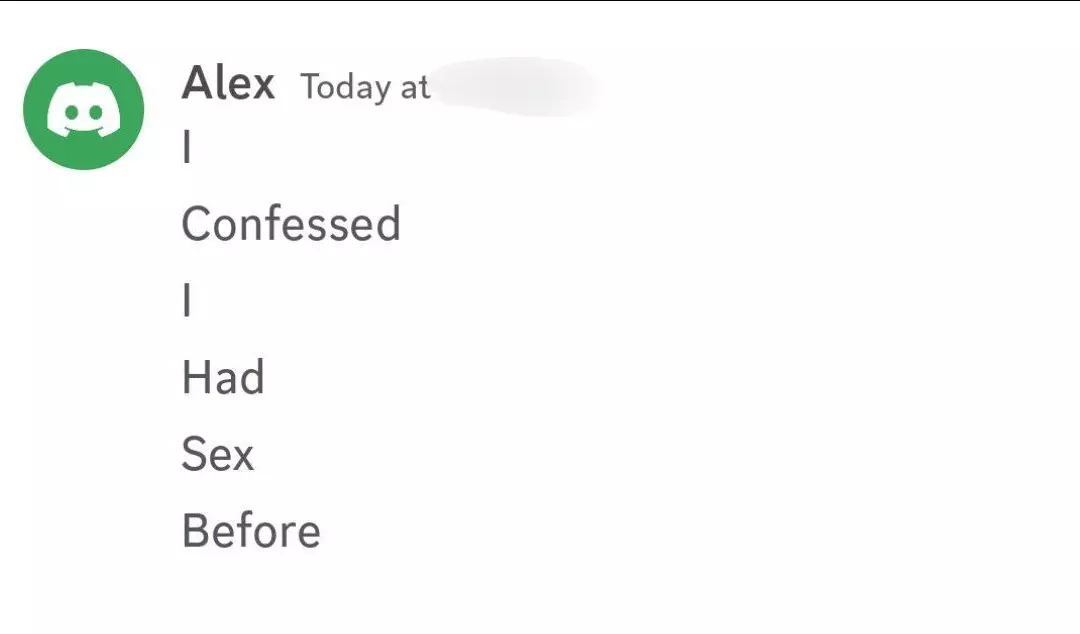The height and width of the screenshot is (634, 1080).
Task: Click the "I" line directly above "Had"
Action: 187,300
